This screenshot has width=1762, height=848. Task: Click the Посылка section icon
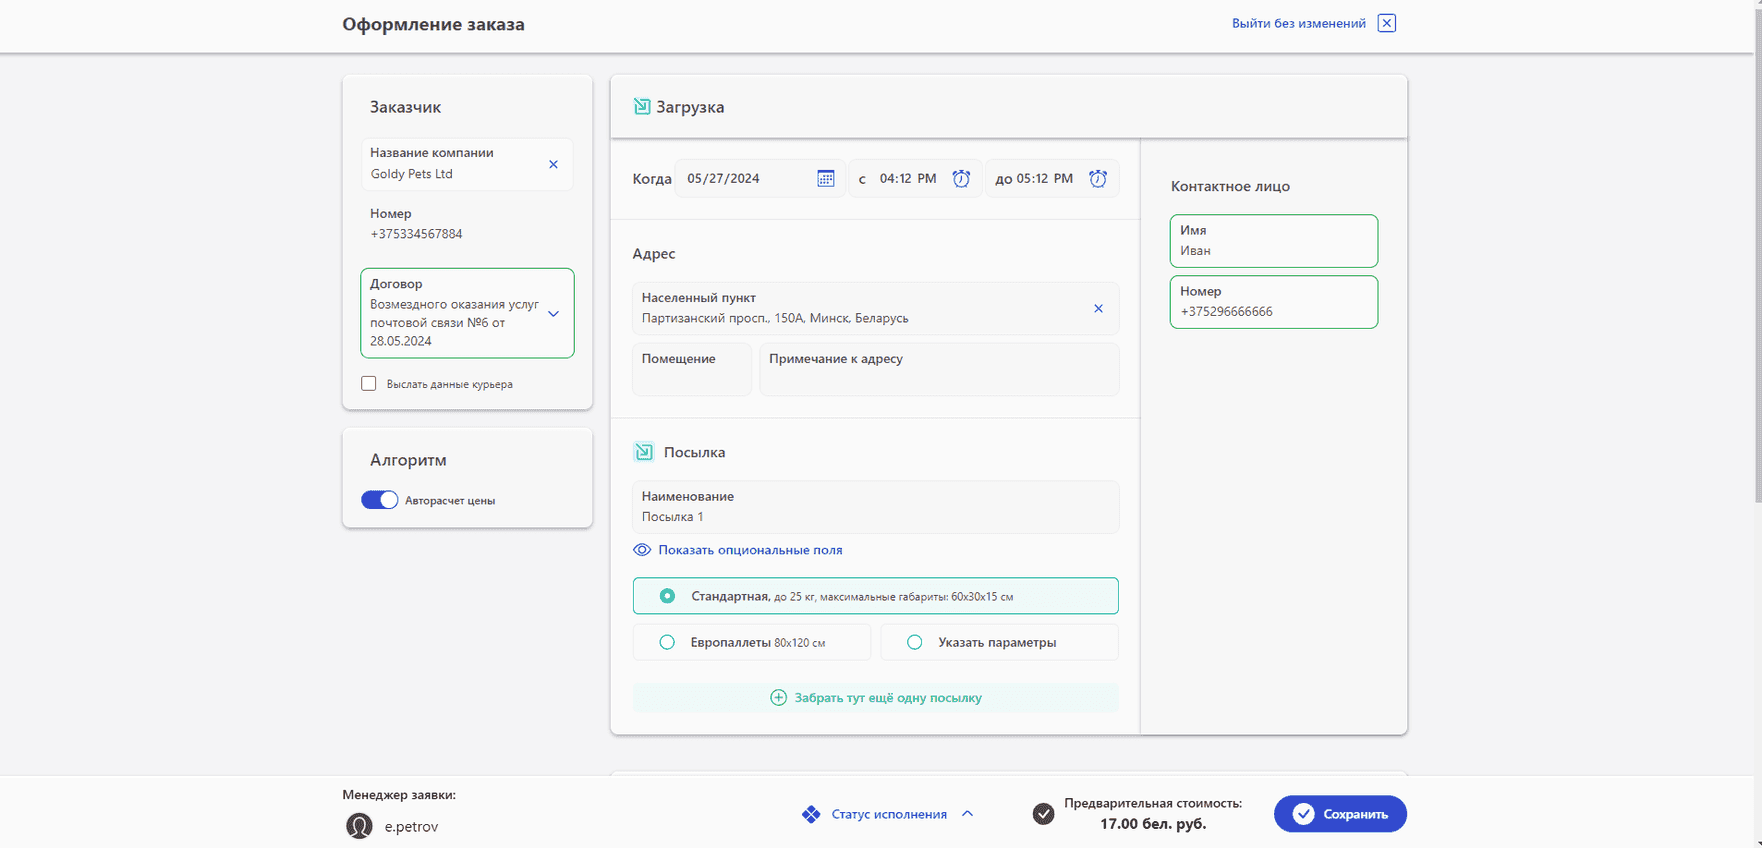coord(644,452)
